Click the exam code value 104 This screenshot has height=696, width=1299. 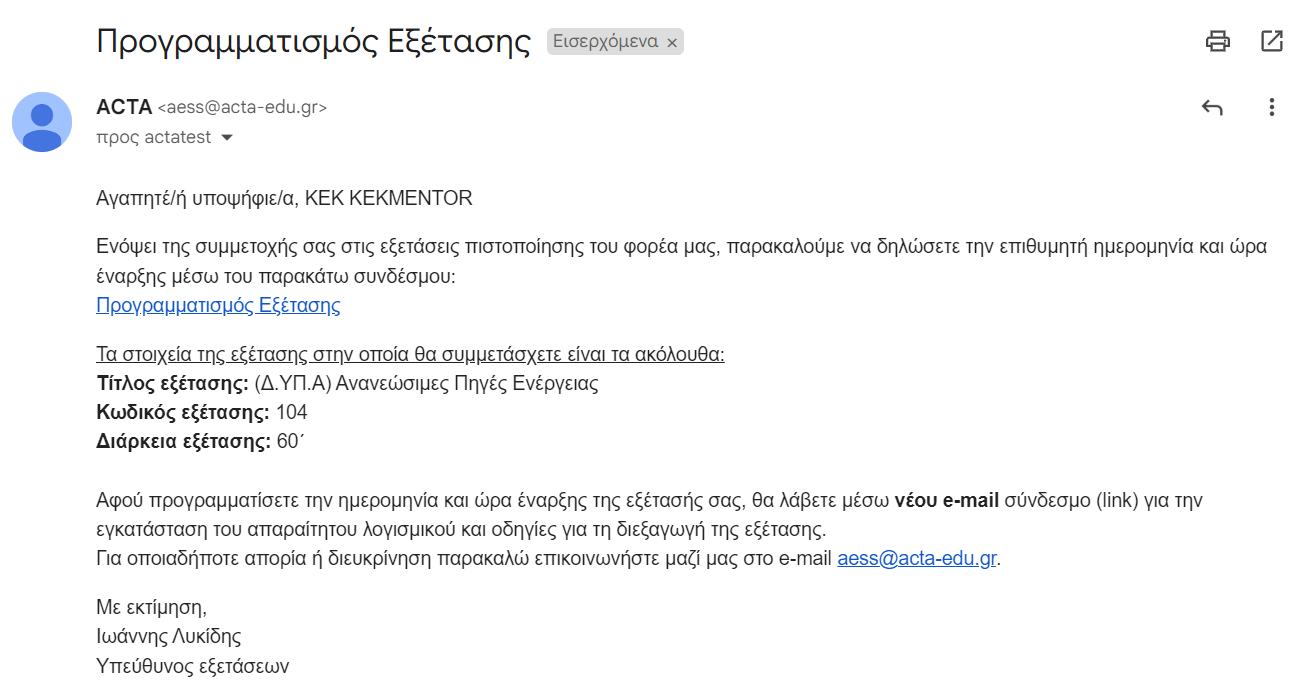pyautogui.click(x=291, y=412)
